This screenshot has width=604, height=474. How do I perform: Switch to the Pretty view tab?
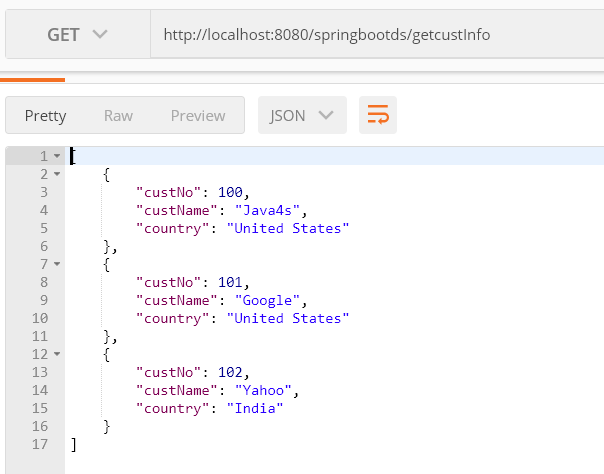pyautogui.click(x=45, y=116)
